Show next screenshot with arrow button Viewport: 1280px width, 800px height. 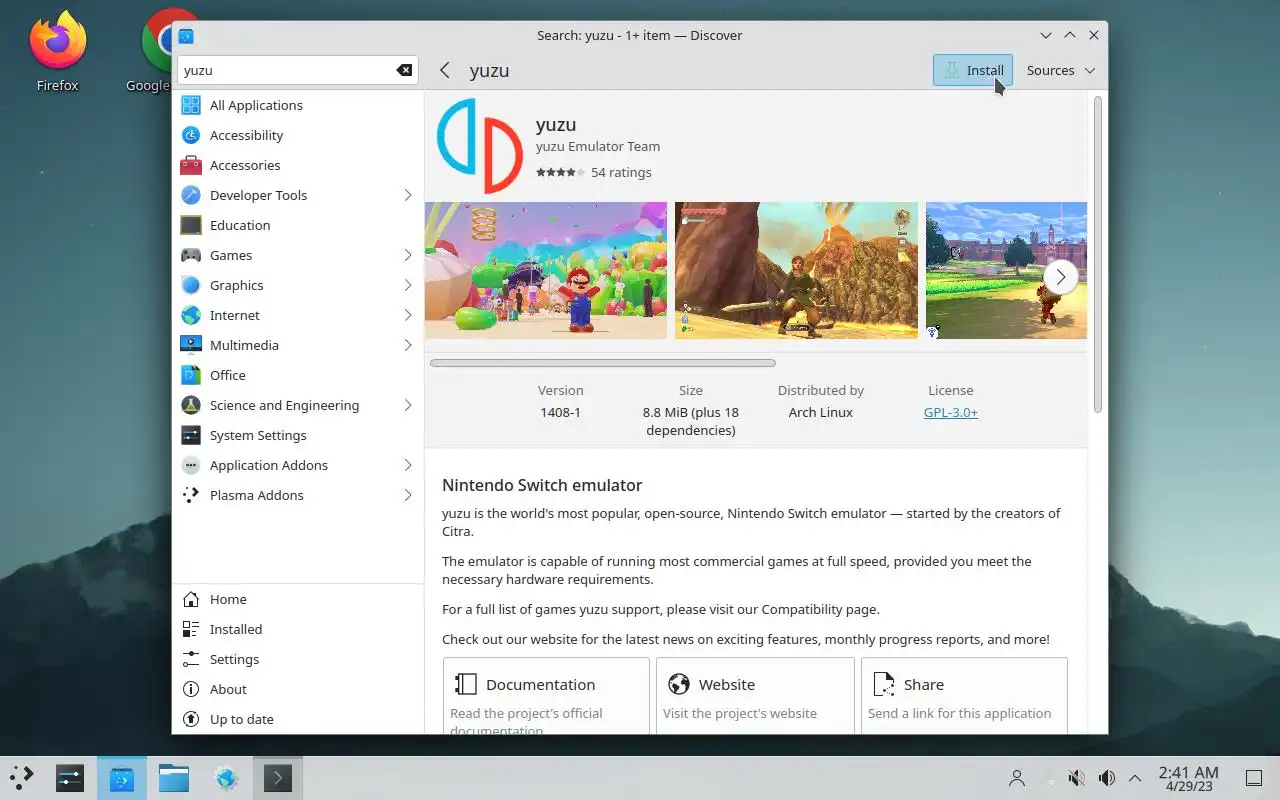(x=1060, y=277)
